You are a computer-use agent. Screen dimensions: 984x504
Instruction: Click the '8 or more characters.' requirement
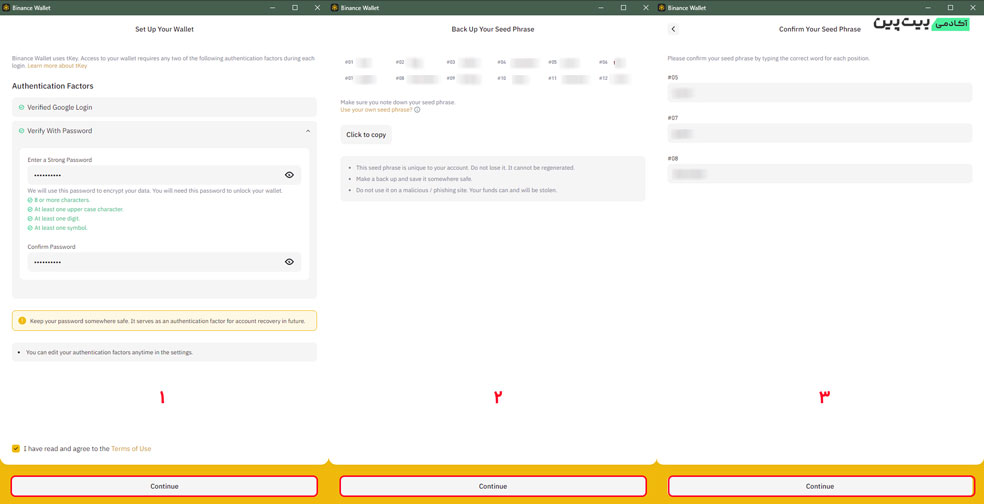tap(62, 200)
